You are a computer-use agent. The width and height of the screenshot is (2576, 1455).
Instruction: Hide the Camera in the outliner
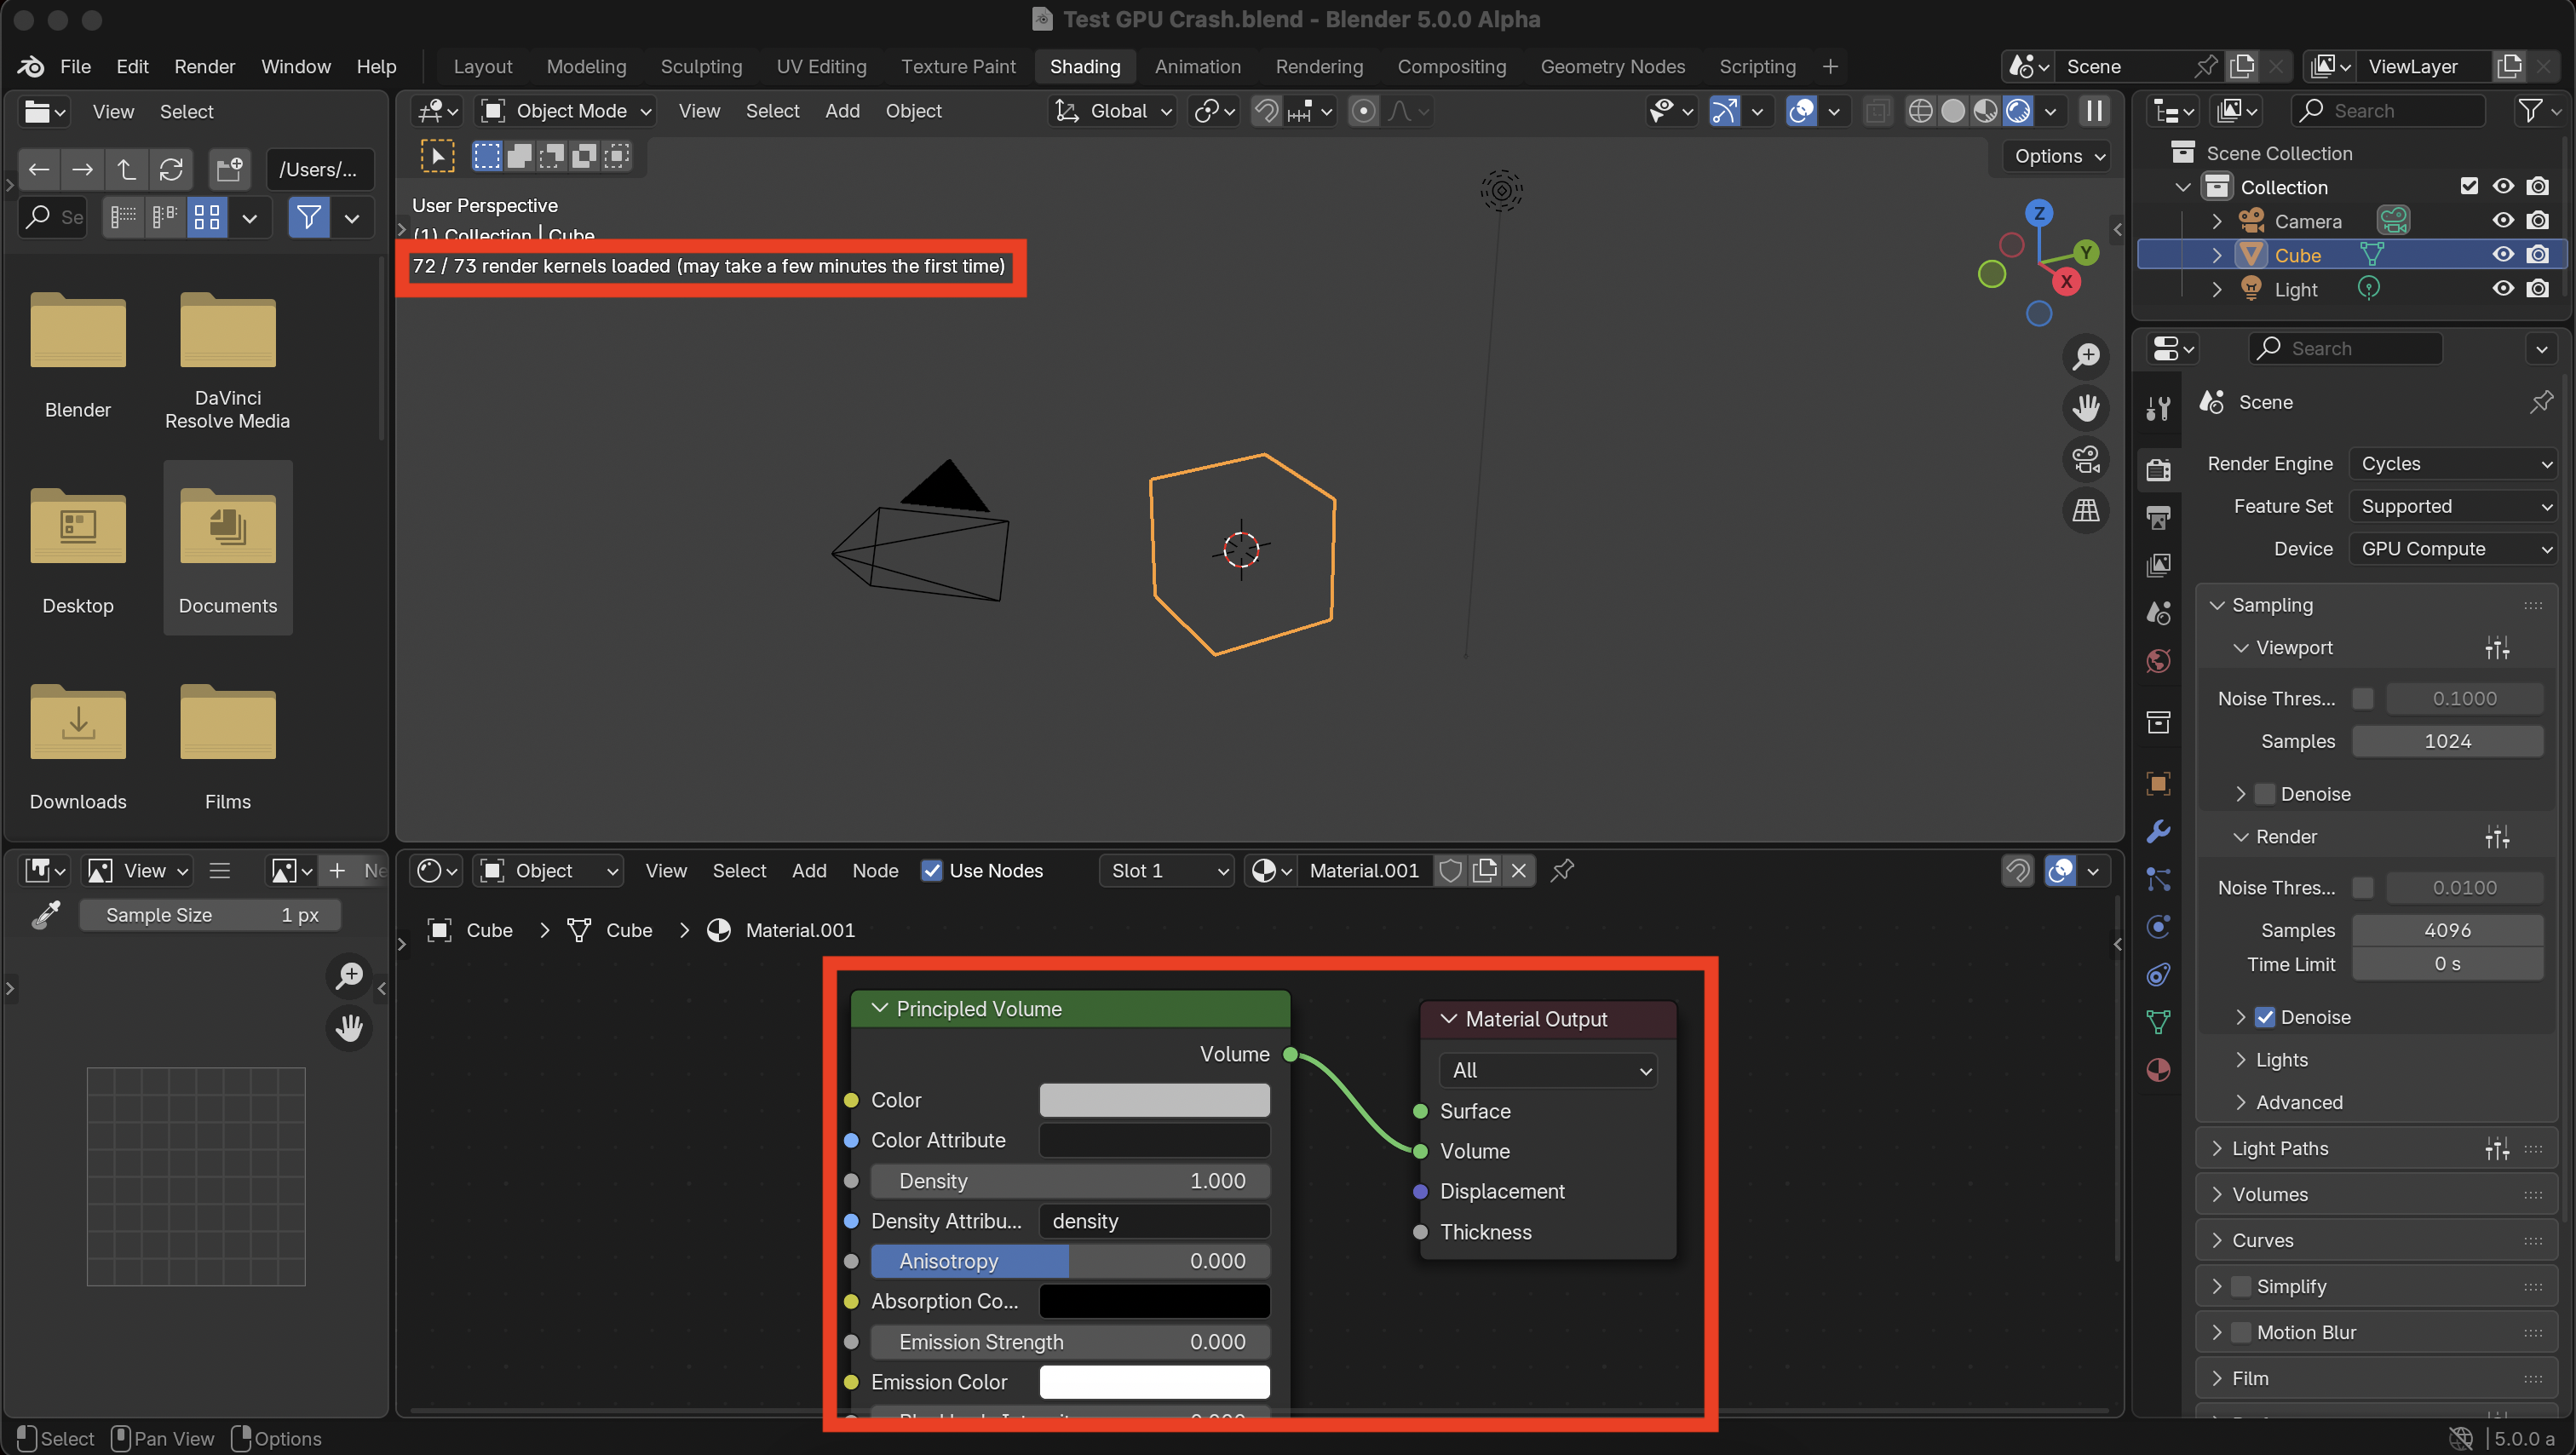point(2503,221)
